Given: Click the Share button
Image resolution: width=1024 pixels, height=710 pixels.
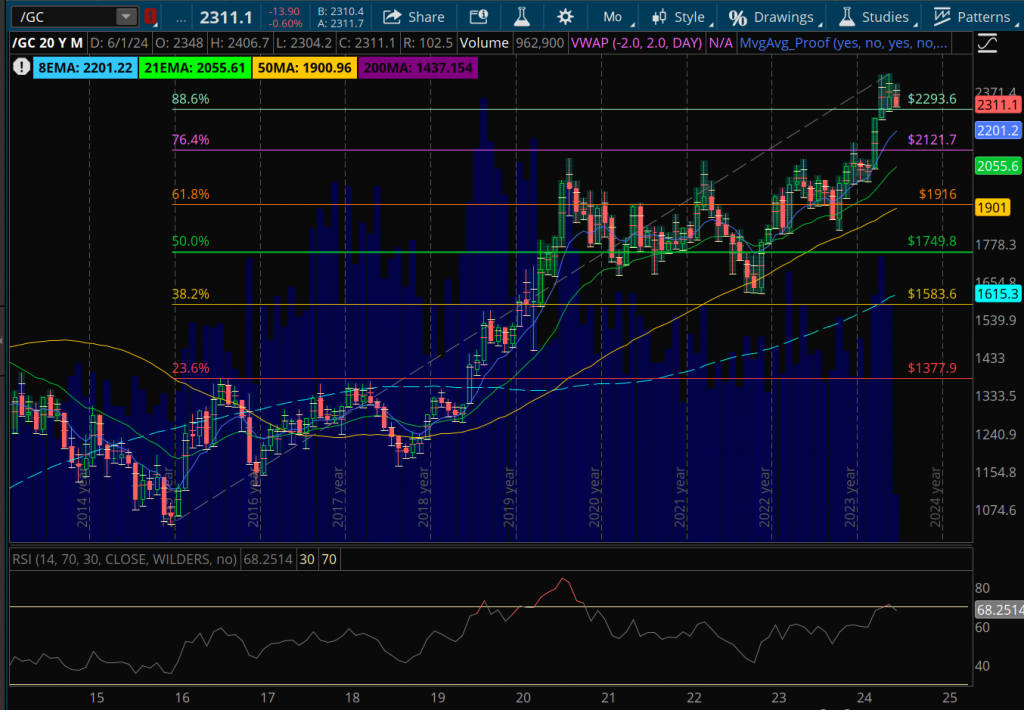Looking at the screenshot, I should pyautogui.click(x=413, y=17).
